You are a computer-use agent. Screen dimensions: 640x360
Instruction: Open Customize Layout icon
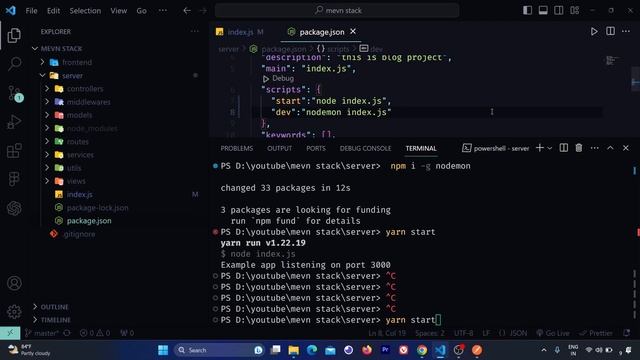[575, 11]
